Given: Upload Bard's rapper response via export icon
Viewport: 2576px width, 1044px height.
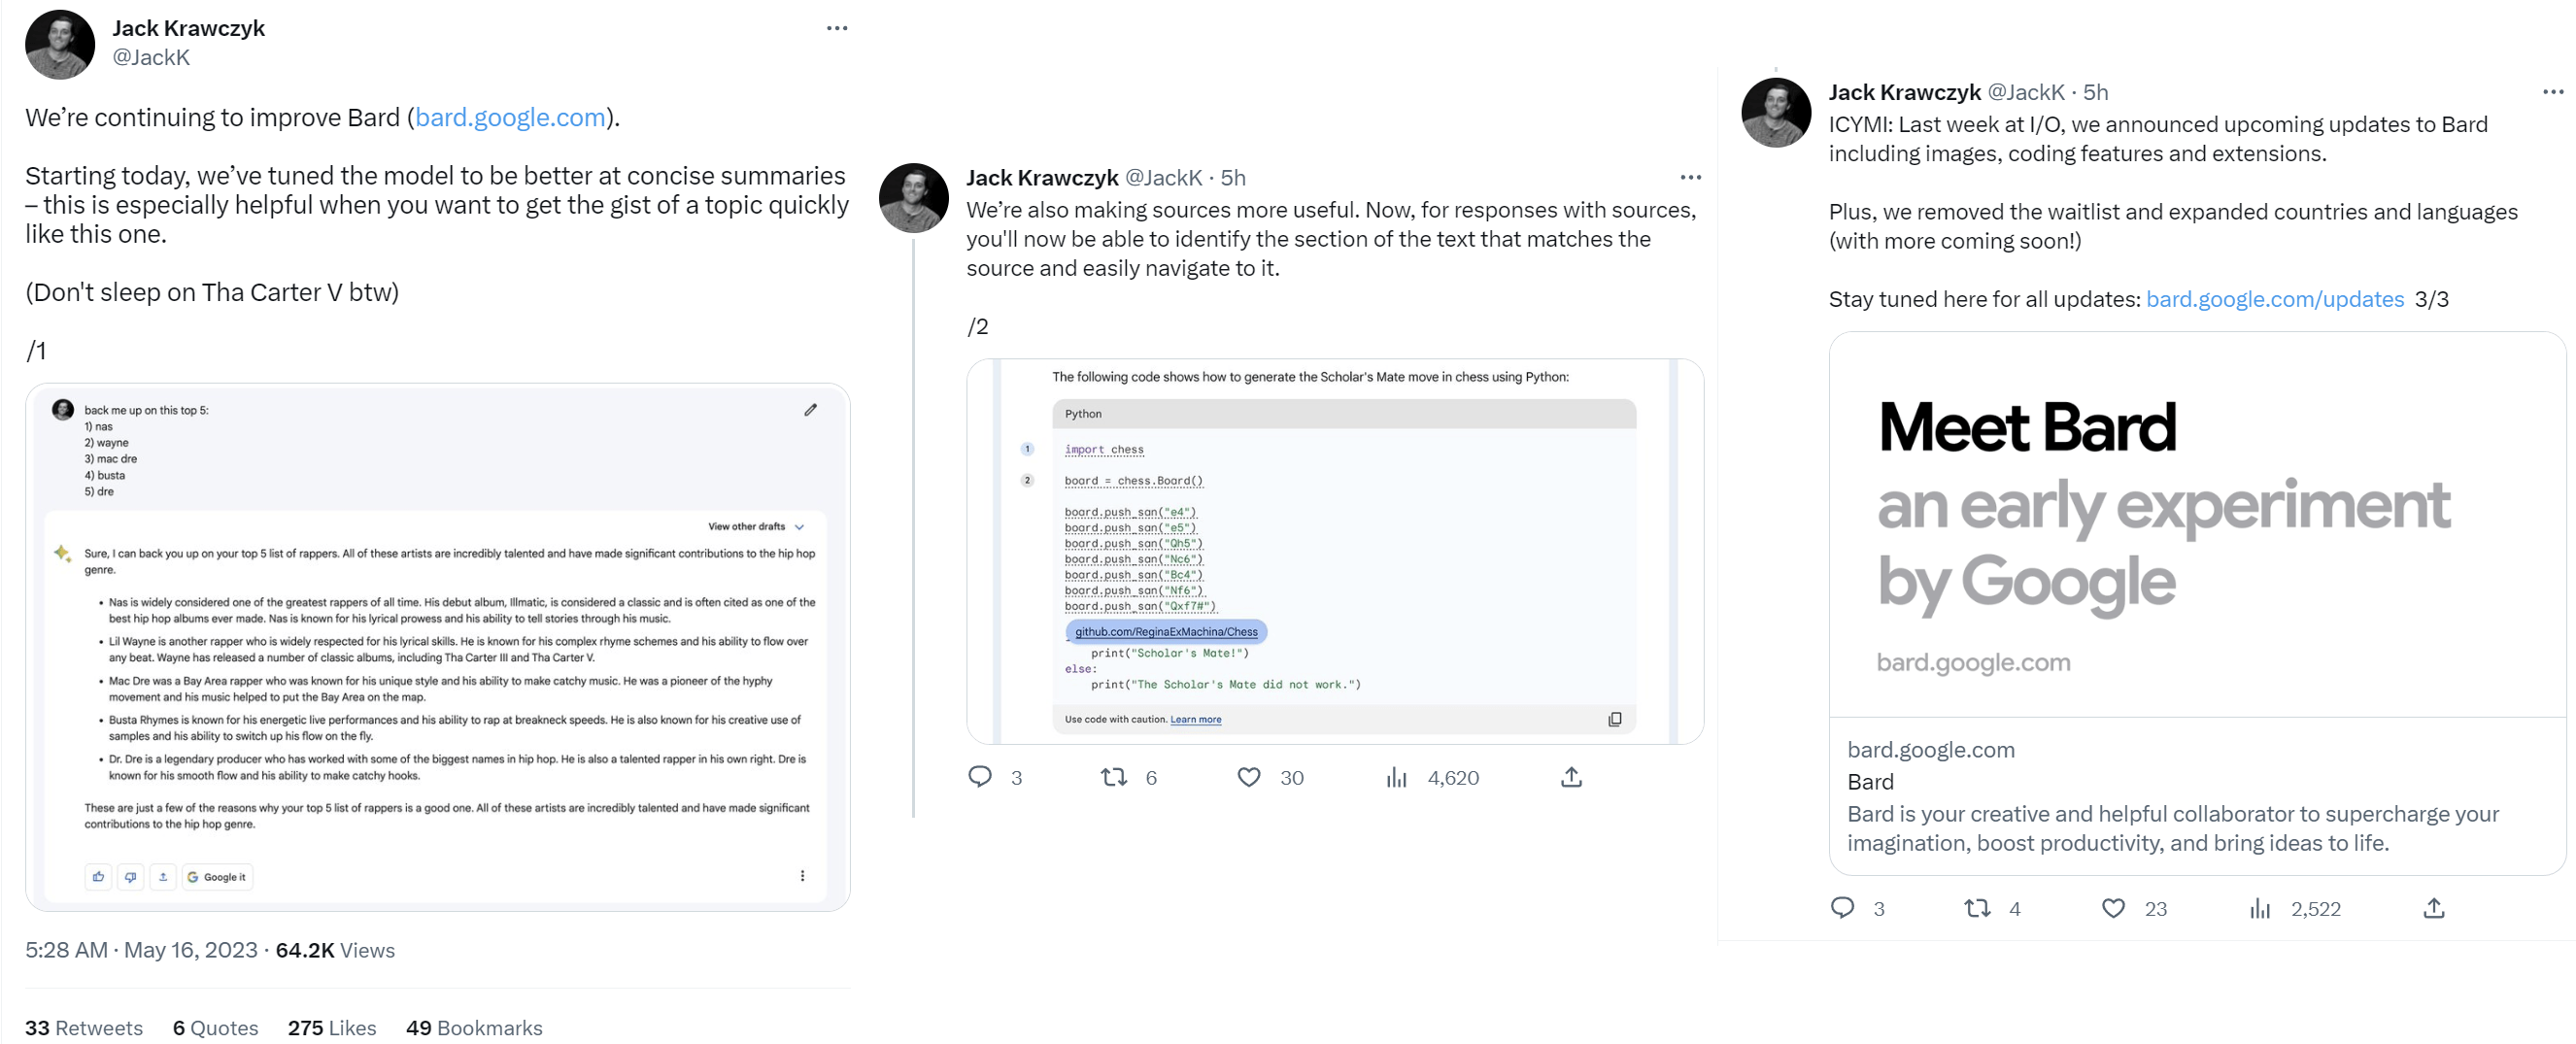Looking at the screenshot, I should [x=163, y=877].
